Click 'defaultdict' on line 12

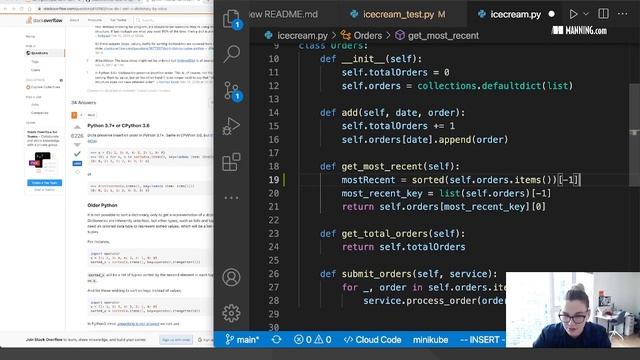(511, 86)
